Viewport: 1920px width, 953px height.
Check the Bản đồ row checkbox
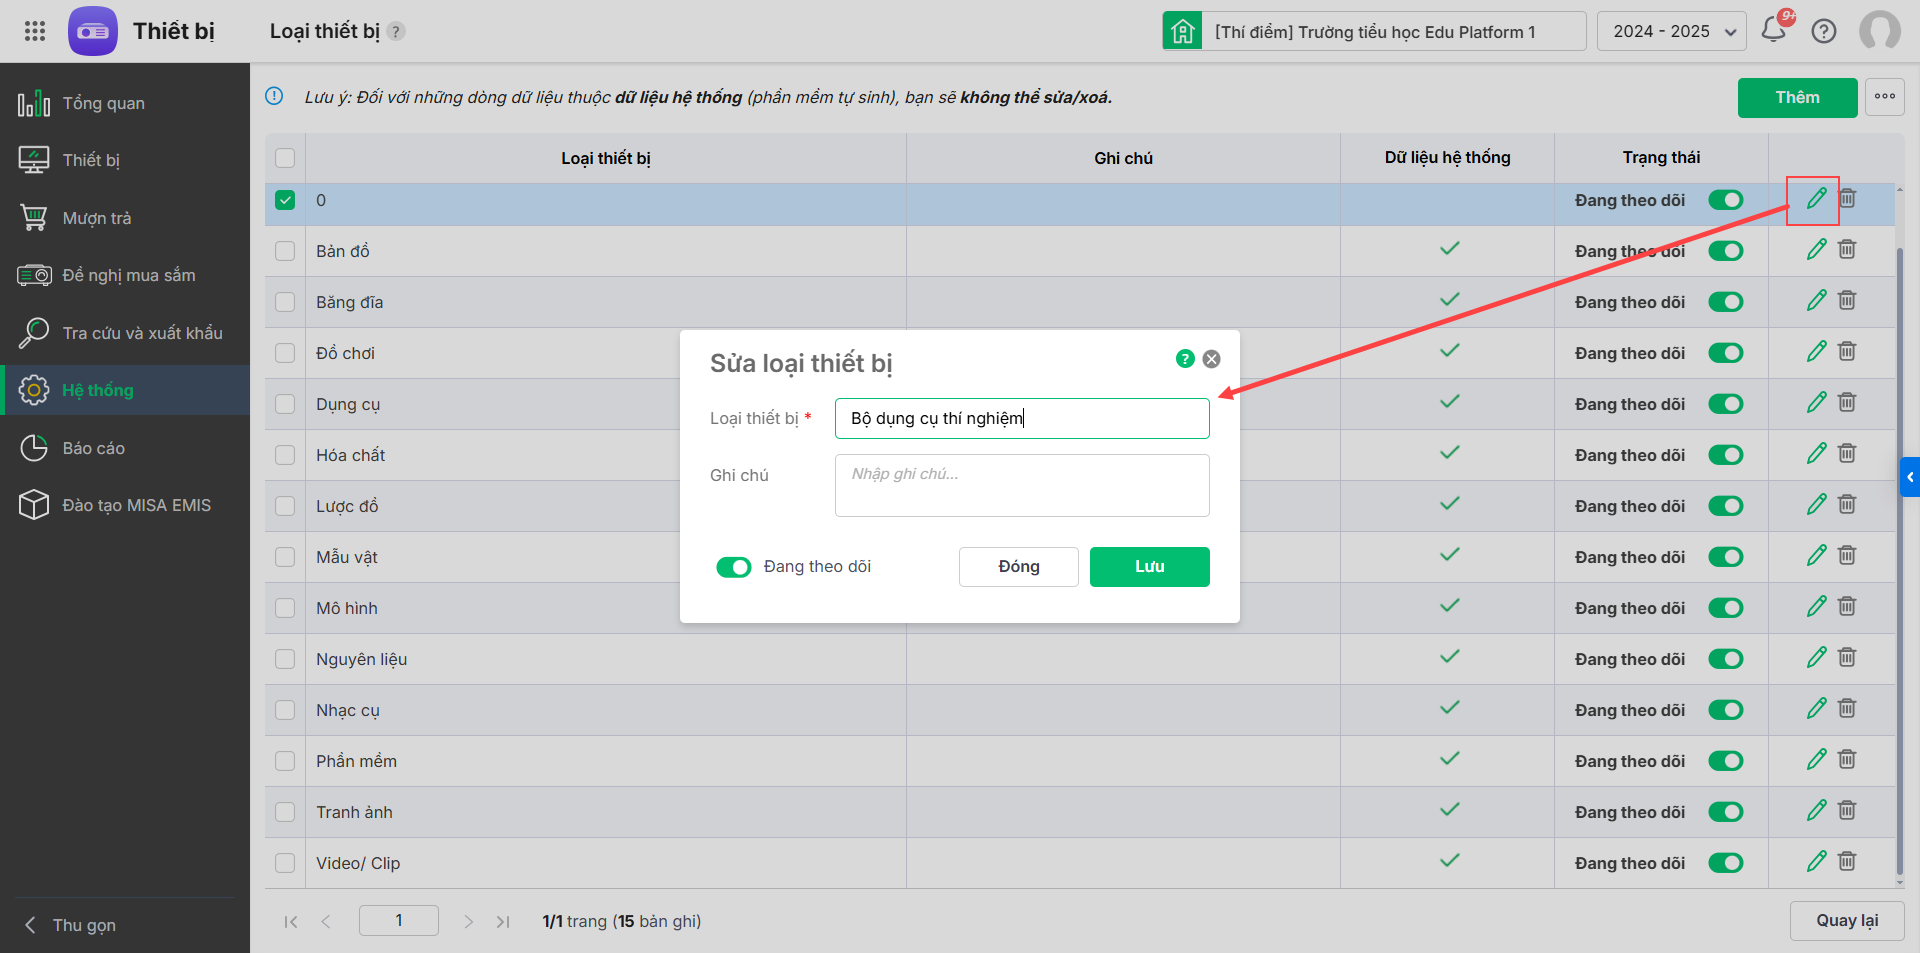tap(285, 251)
